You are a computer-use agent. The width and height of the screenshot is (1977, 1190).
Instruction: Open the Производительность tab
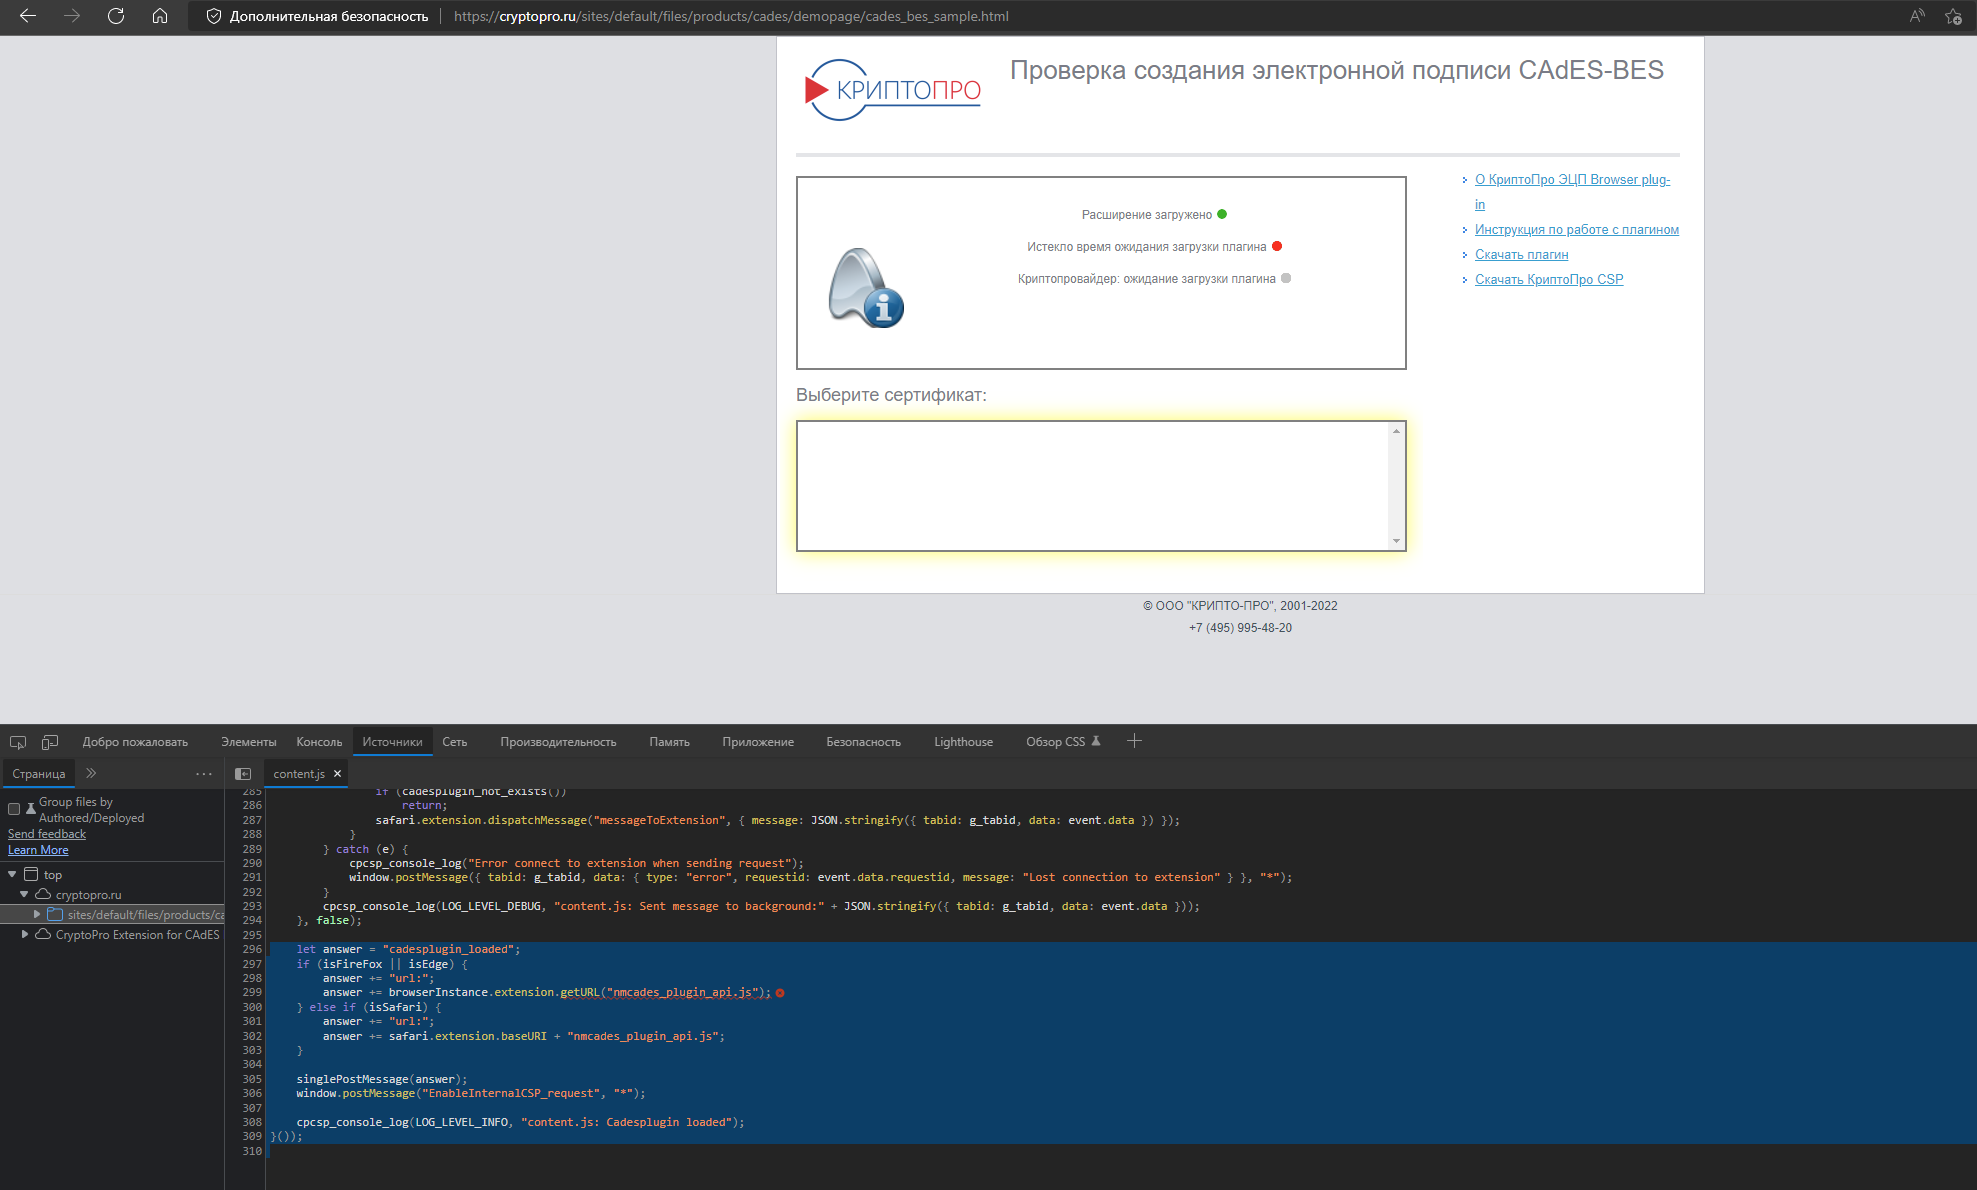coord(558,742)
